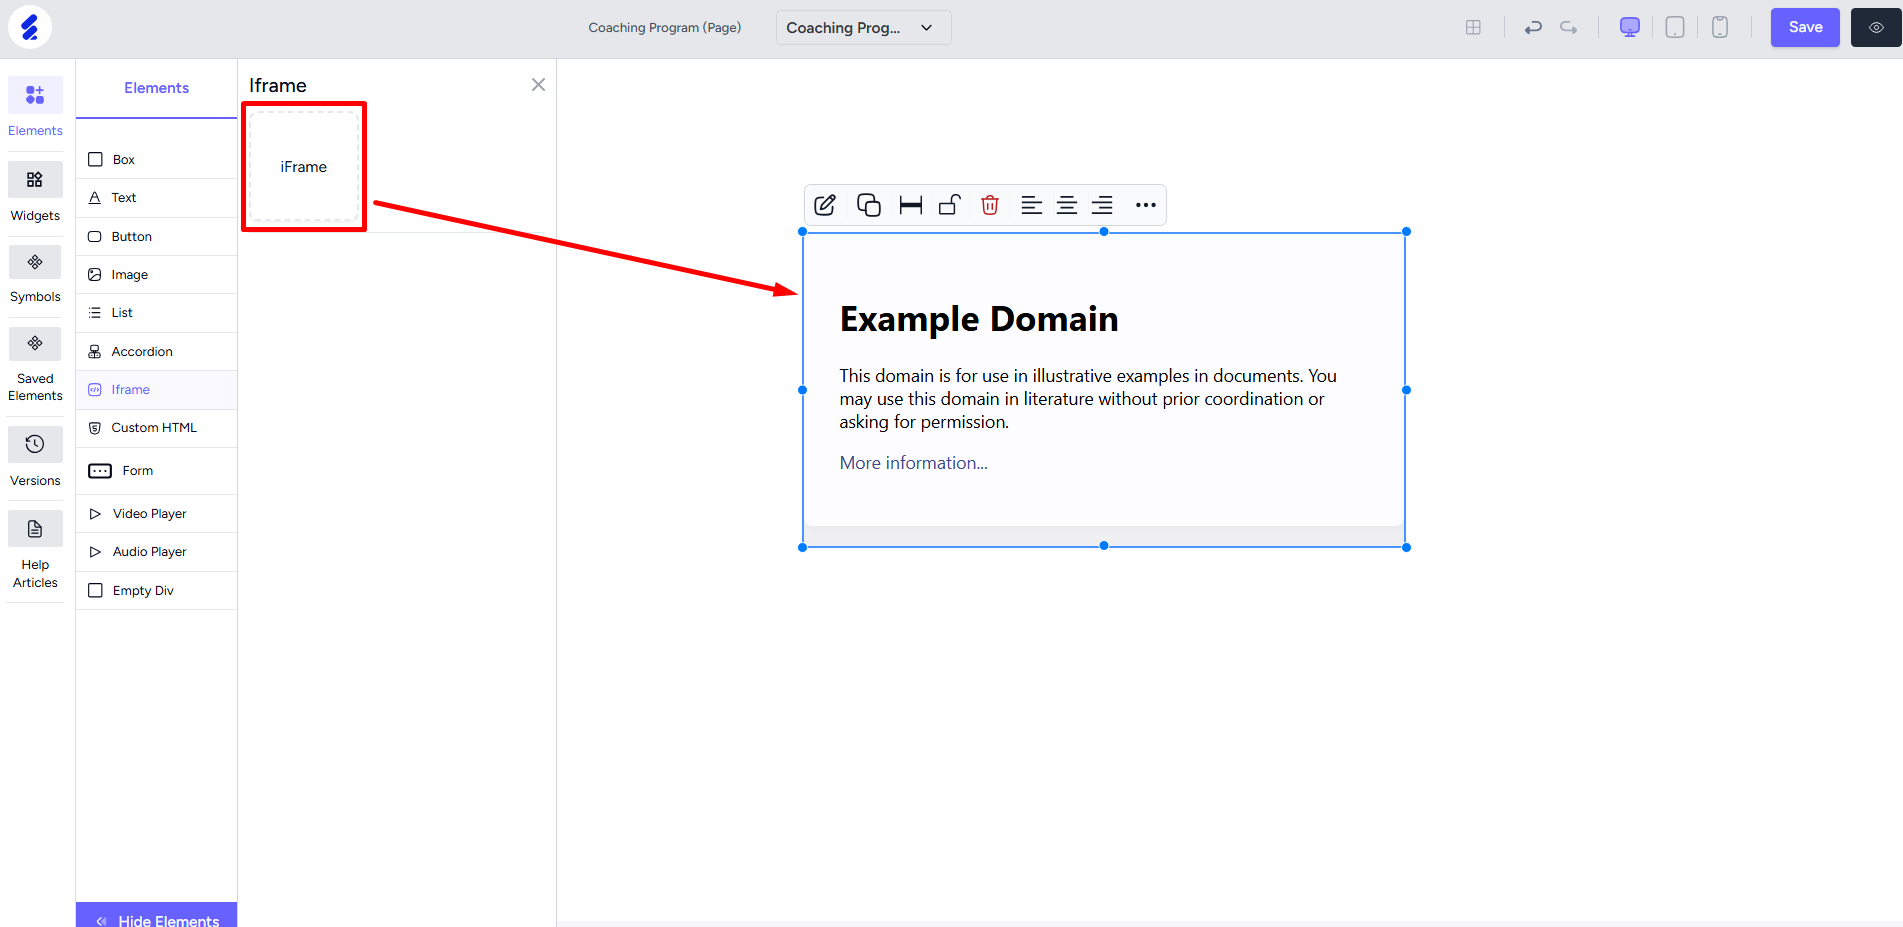Screen dimensions: 1903x927
Task: Open the Symbols sidebar section
Action: [35, 275]
